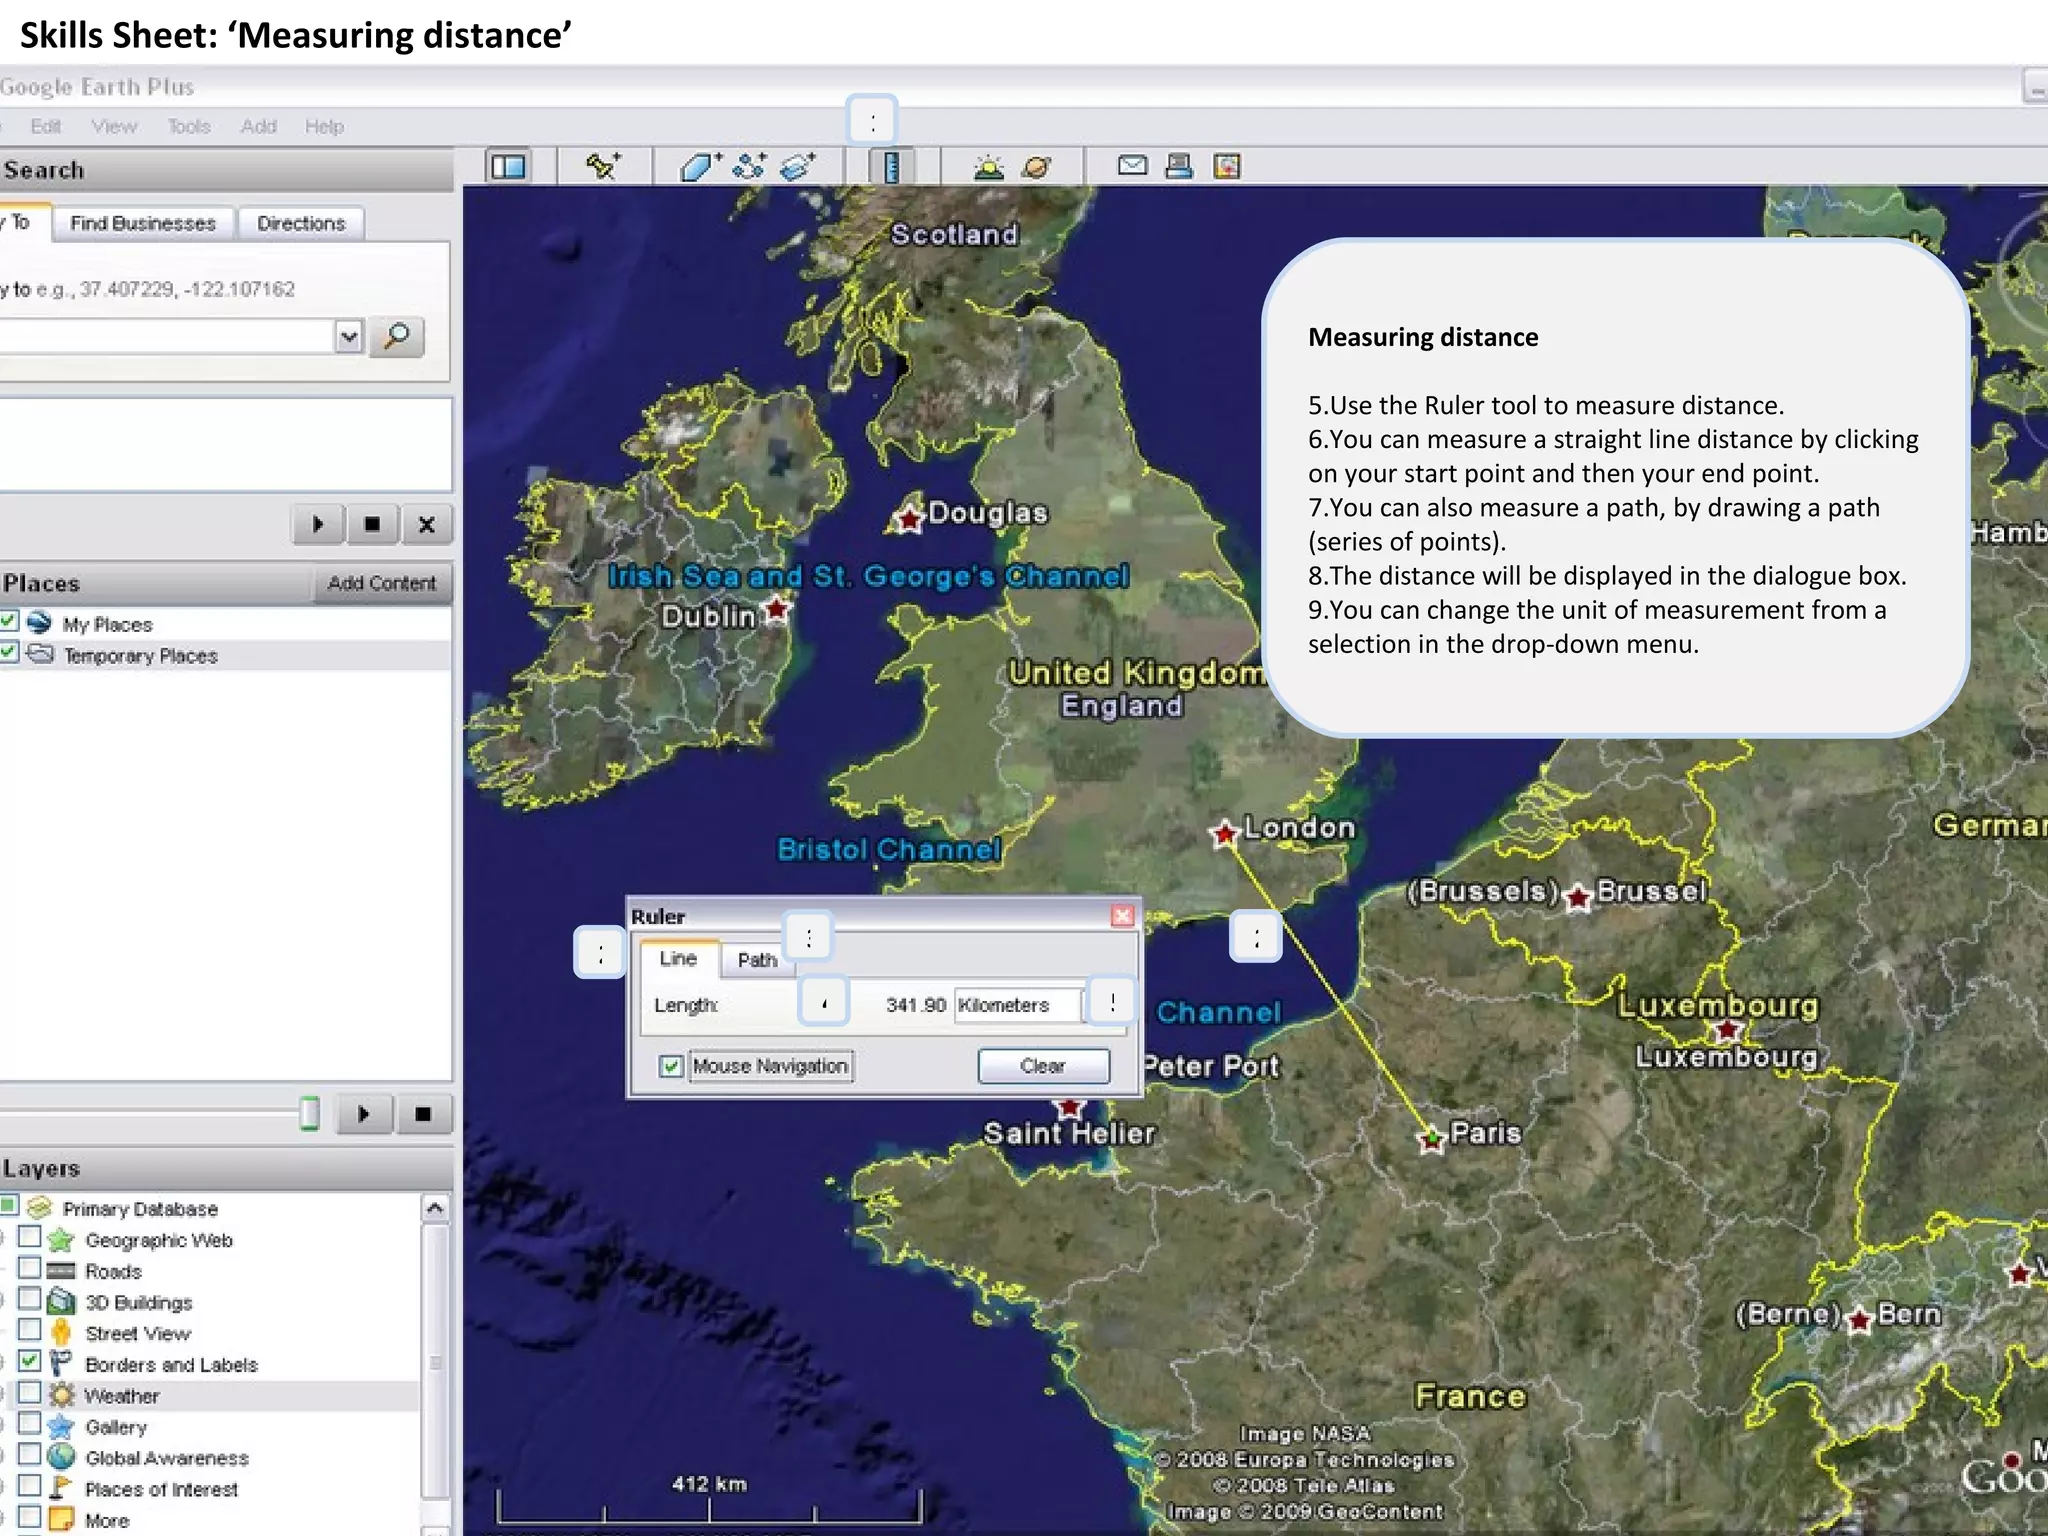Enable the Street View layer checkbox

30,1331
